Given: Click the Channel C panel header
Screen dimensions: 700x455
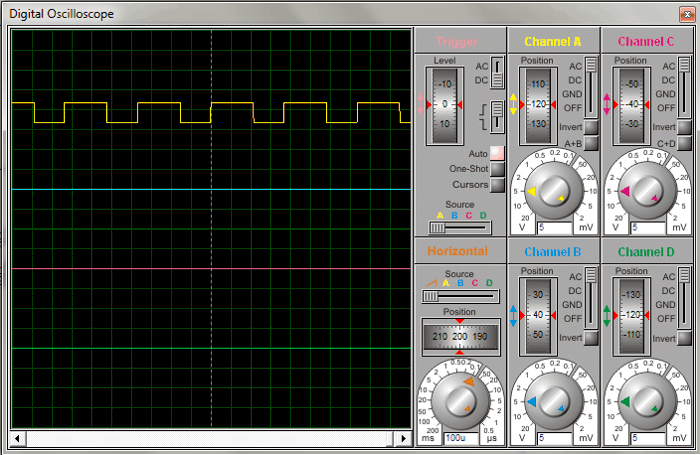Looking at the screenshot, I should click(646, 41).
